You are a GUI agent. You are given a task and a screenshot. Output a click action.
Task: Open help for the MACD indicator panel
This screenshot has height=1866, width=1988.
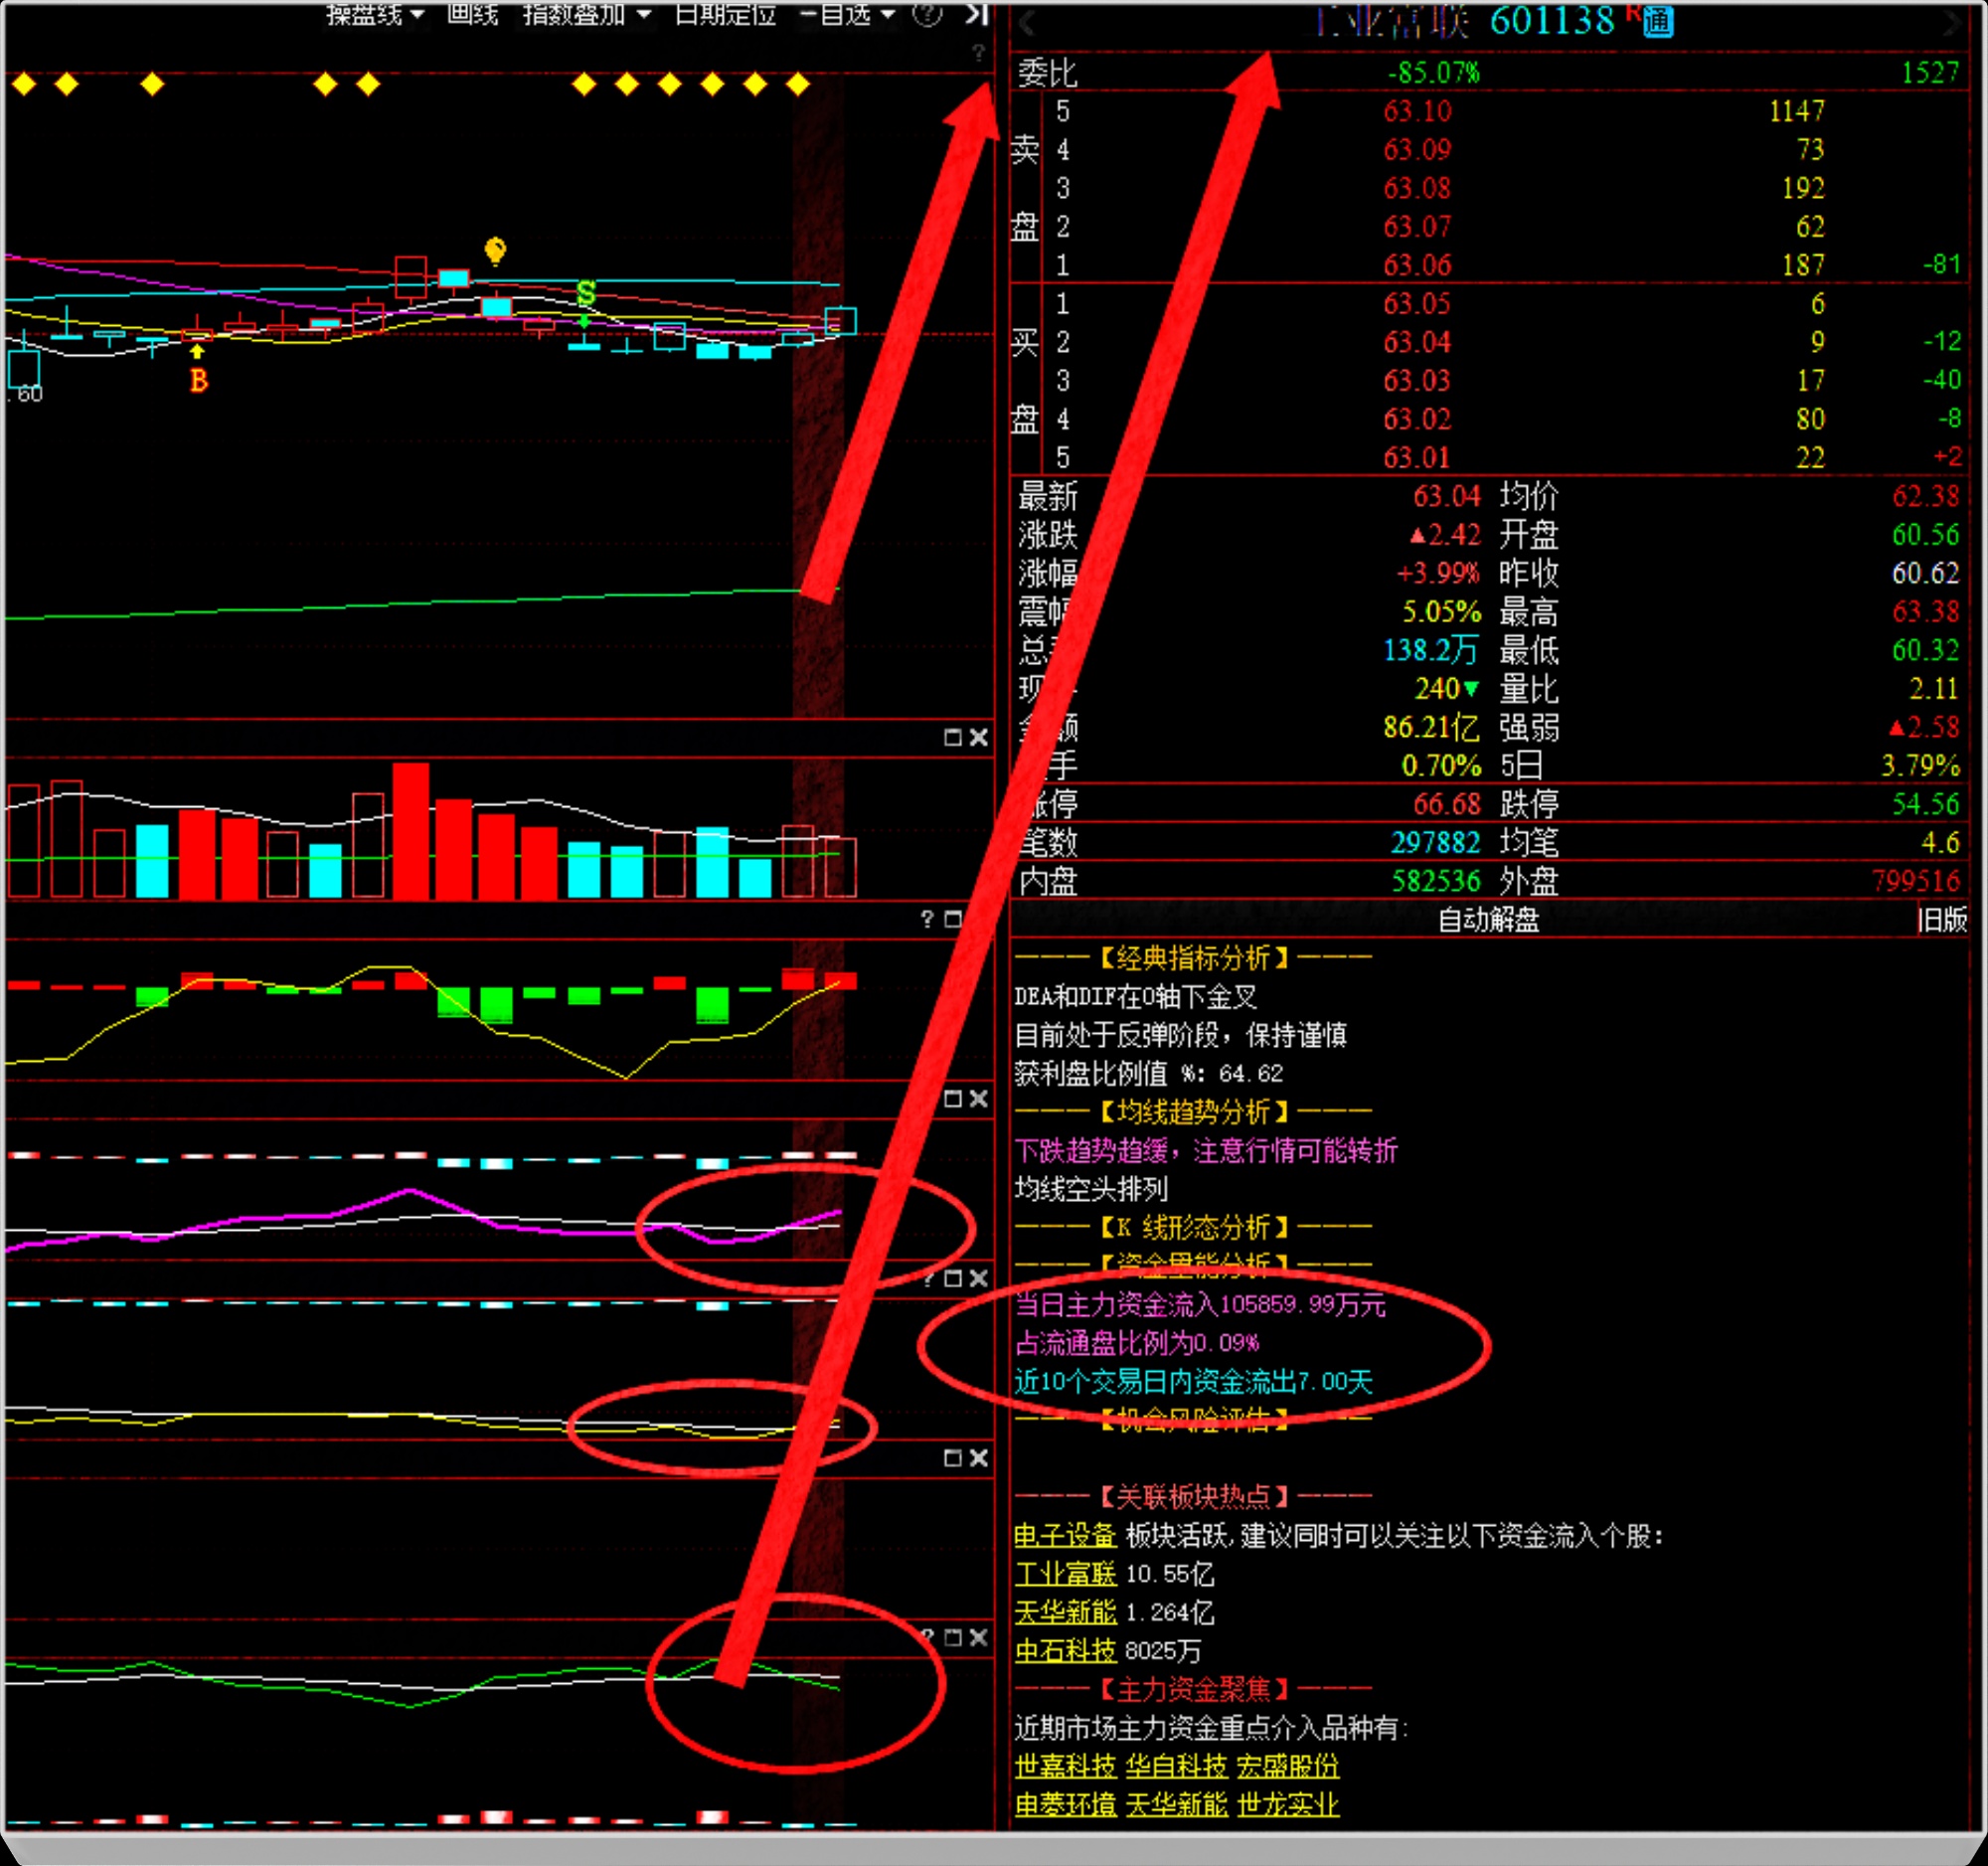[927, 918]
